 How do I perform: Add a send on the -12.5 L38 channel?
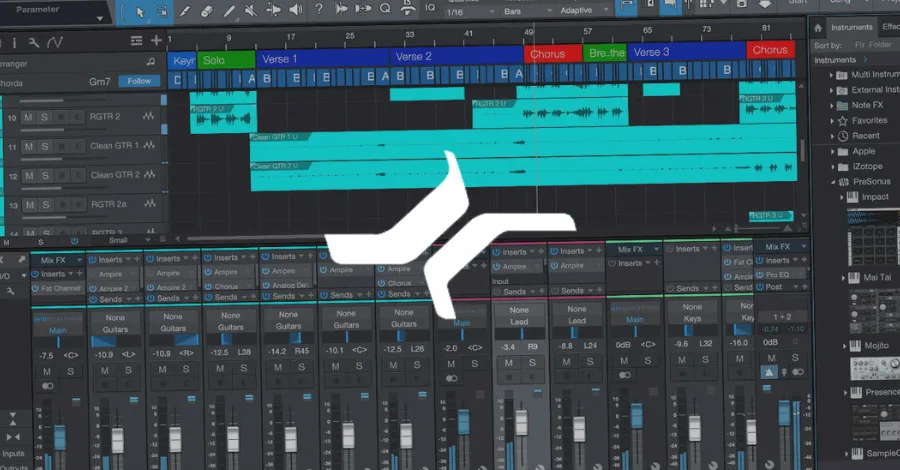[252, 297]
